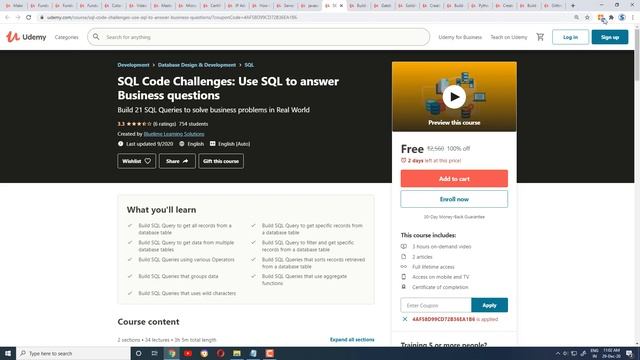
Task: Click the Log in button
Action: (x=570, y=37)
